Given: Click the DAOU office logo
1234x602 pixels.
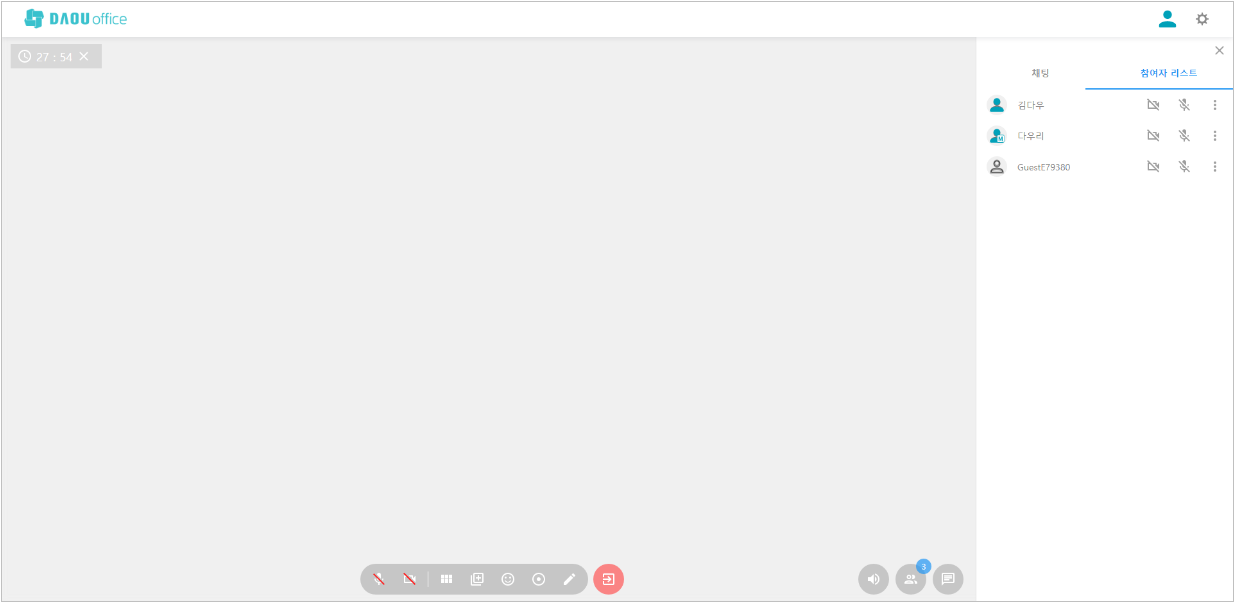Looking at the screenshot, I should [x=76, y=18].
